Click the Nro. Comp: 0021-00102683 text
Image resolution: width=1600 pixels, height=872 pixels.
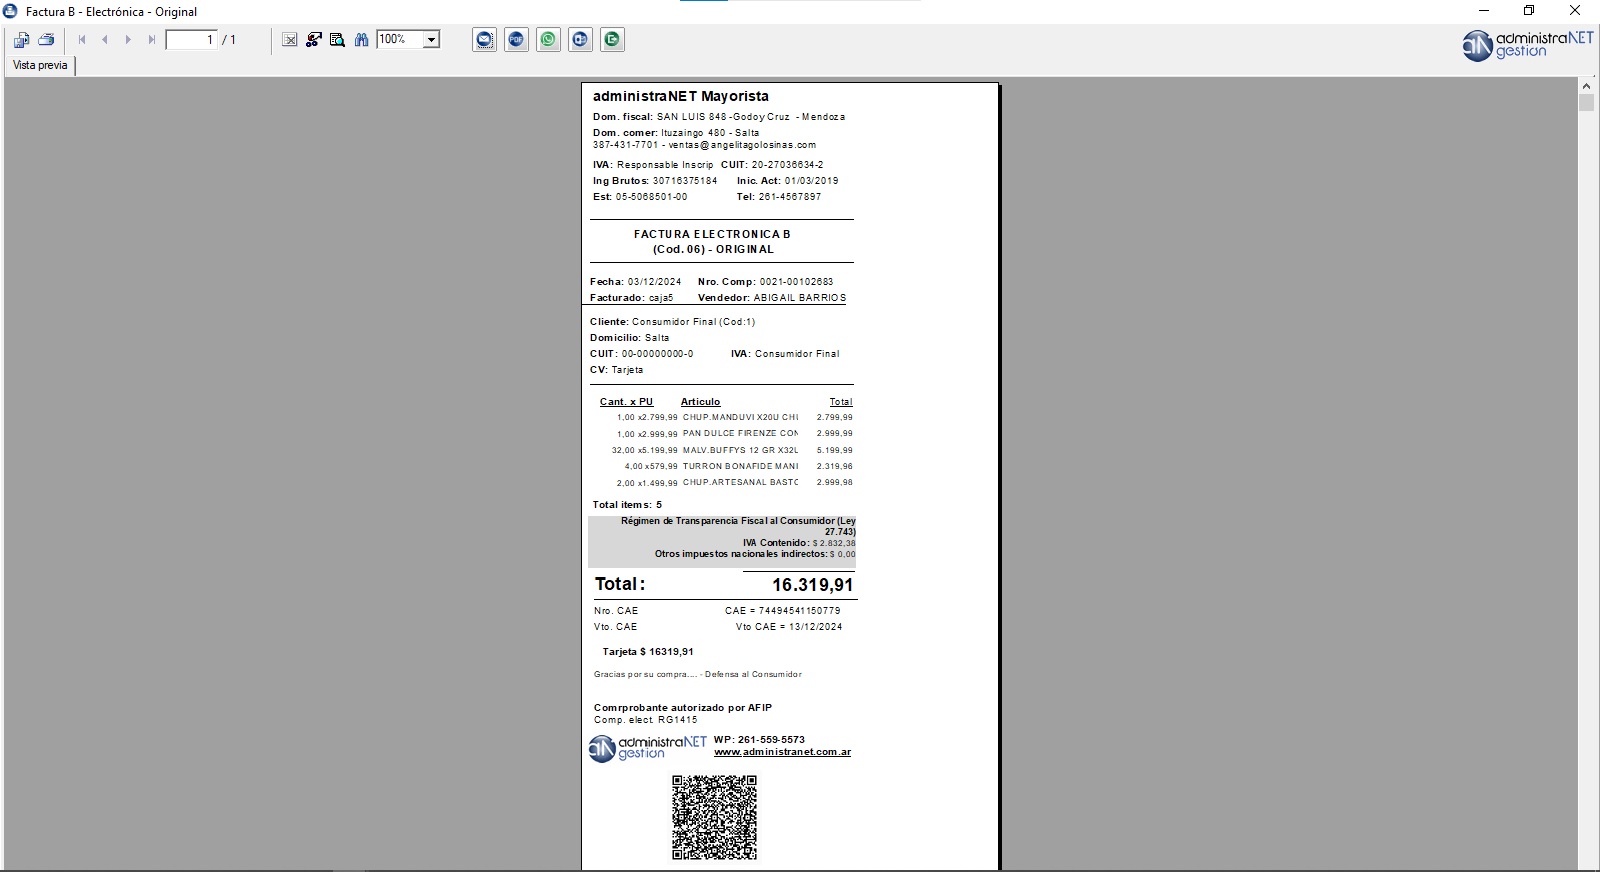coord(766,282)
